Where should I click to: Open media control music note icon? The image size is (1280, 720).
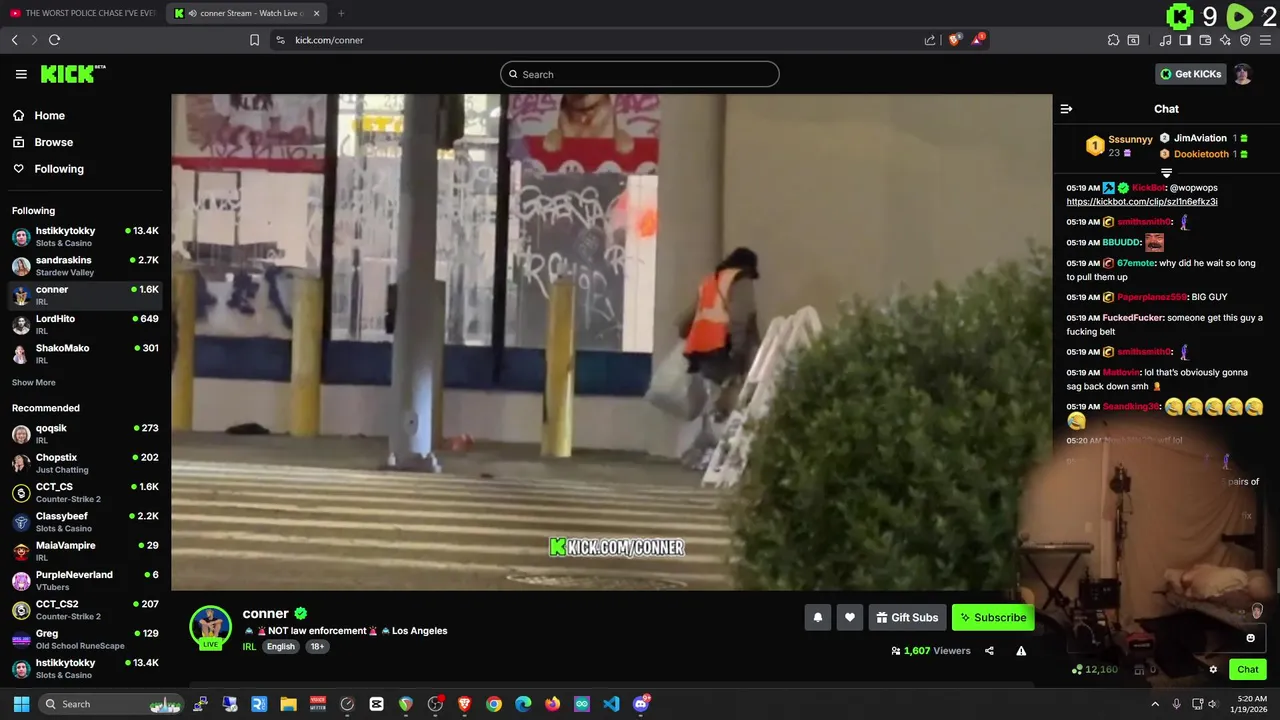1165,40
